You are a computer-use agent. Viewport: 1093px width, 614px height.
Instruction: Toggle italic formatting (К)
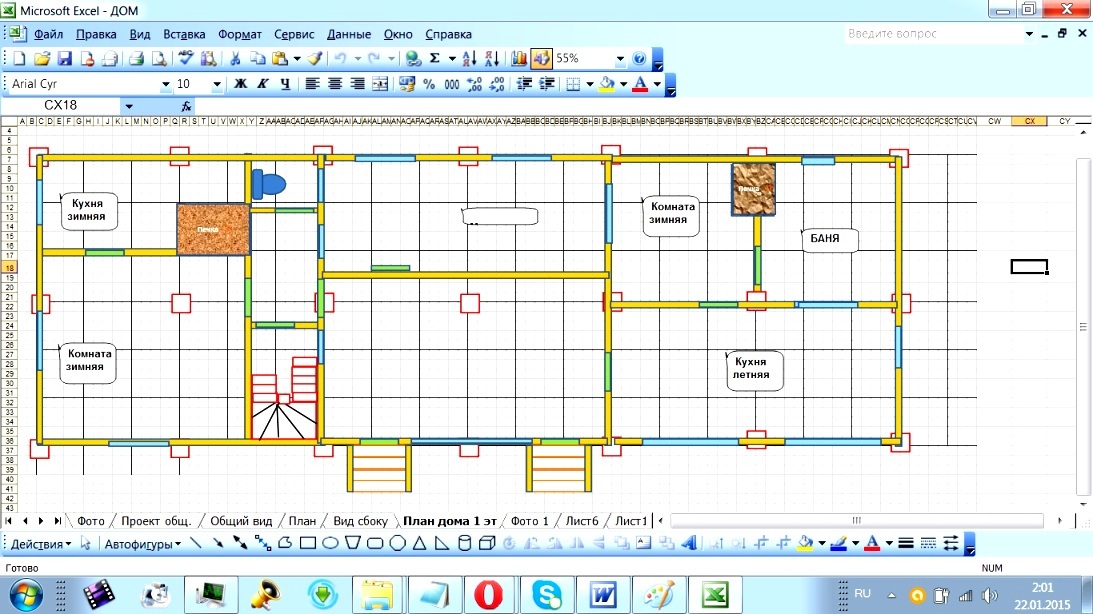click(263, 84)
